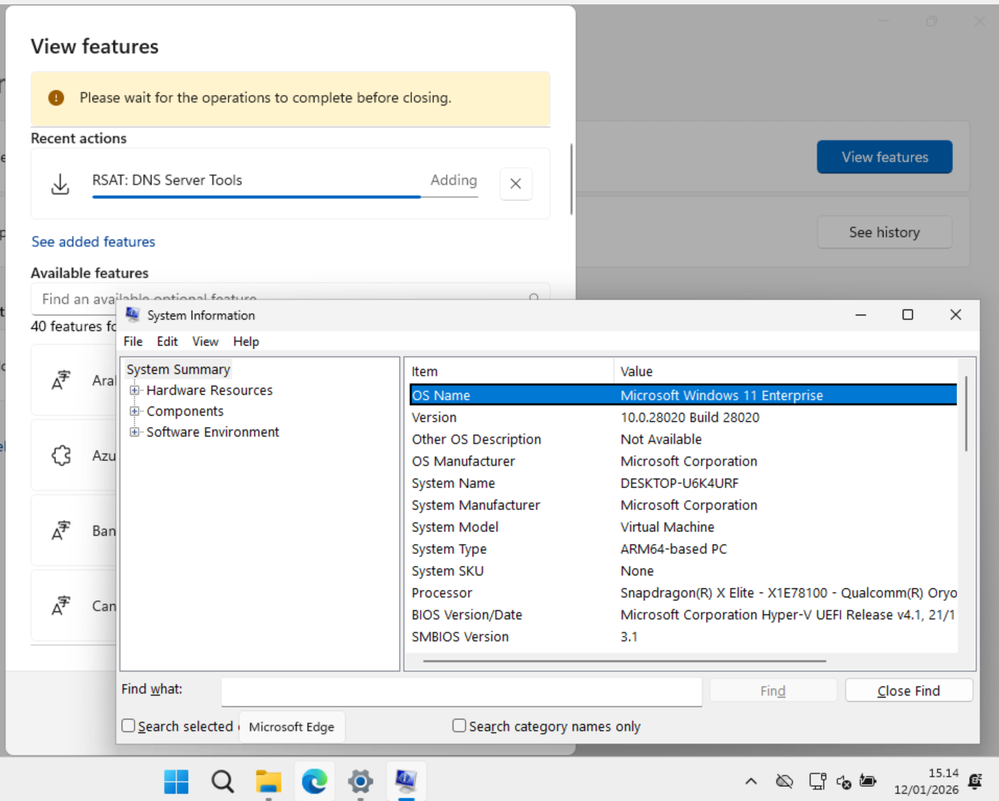Click the language icon beside Ara
Screen dimensions: 999x801
(61, 380)
